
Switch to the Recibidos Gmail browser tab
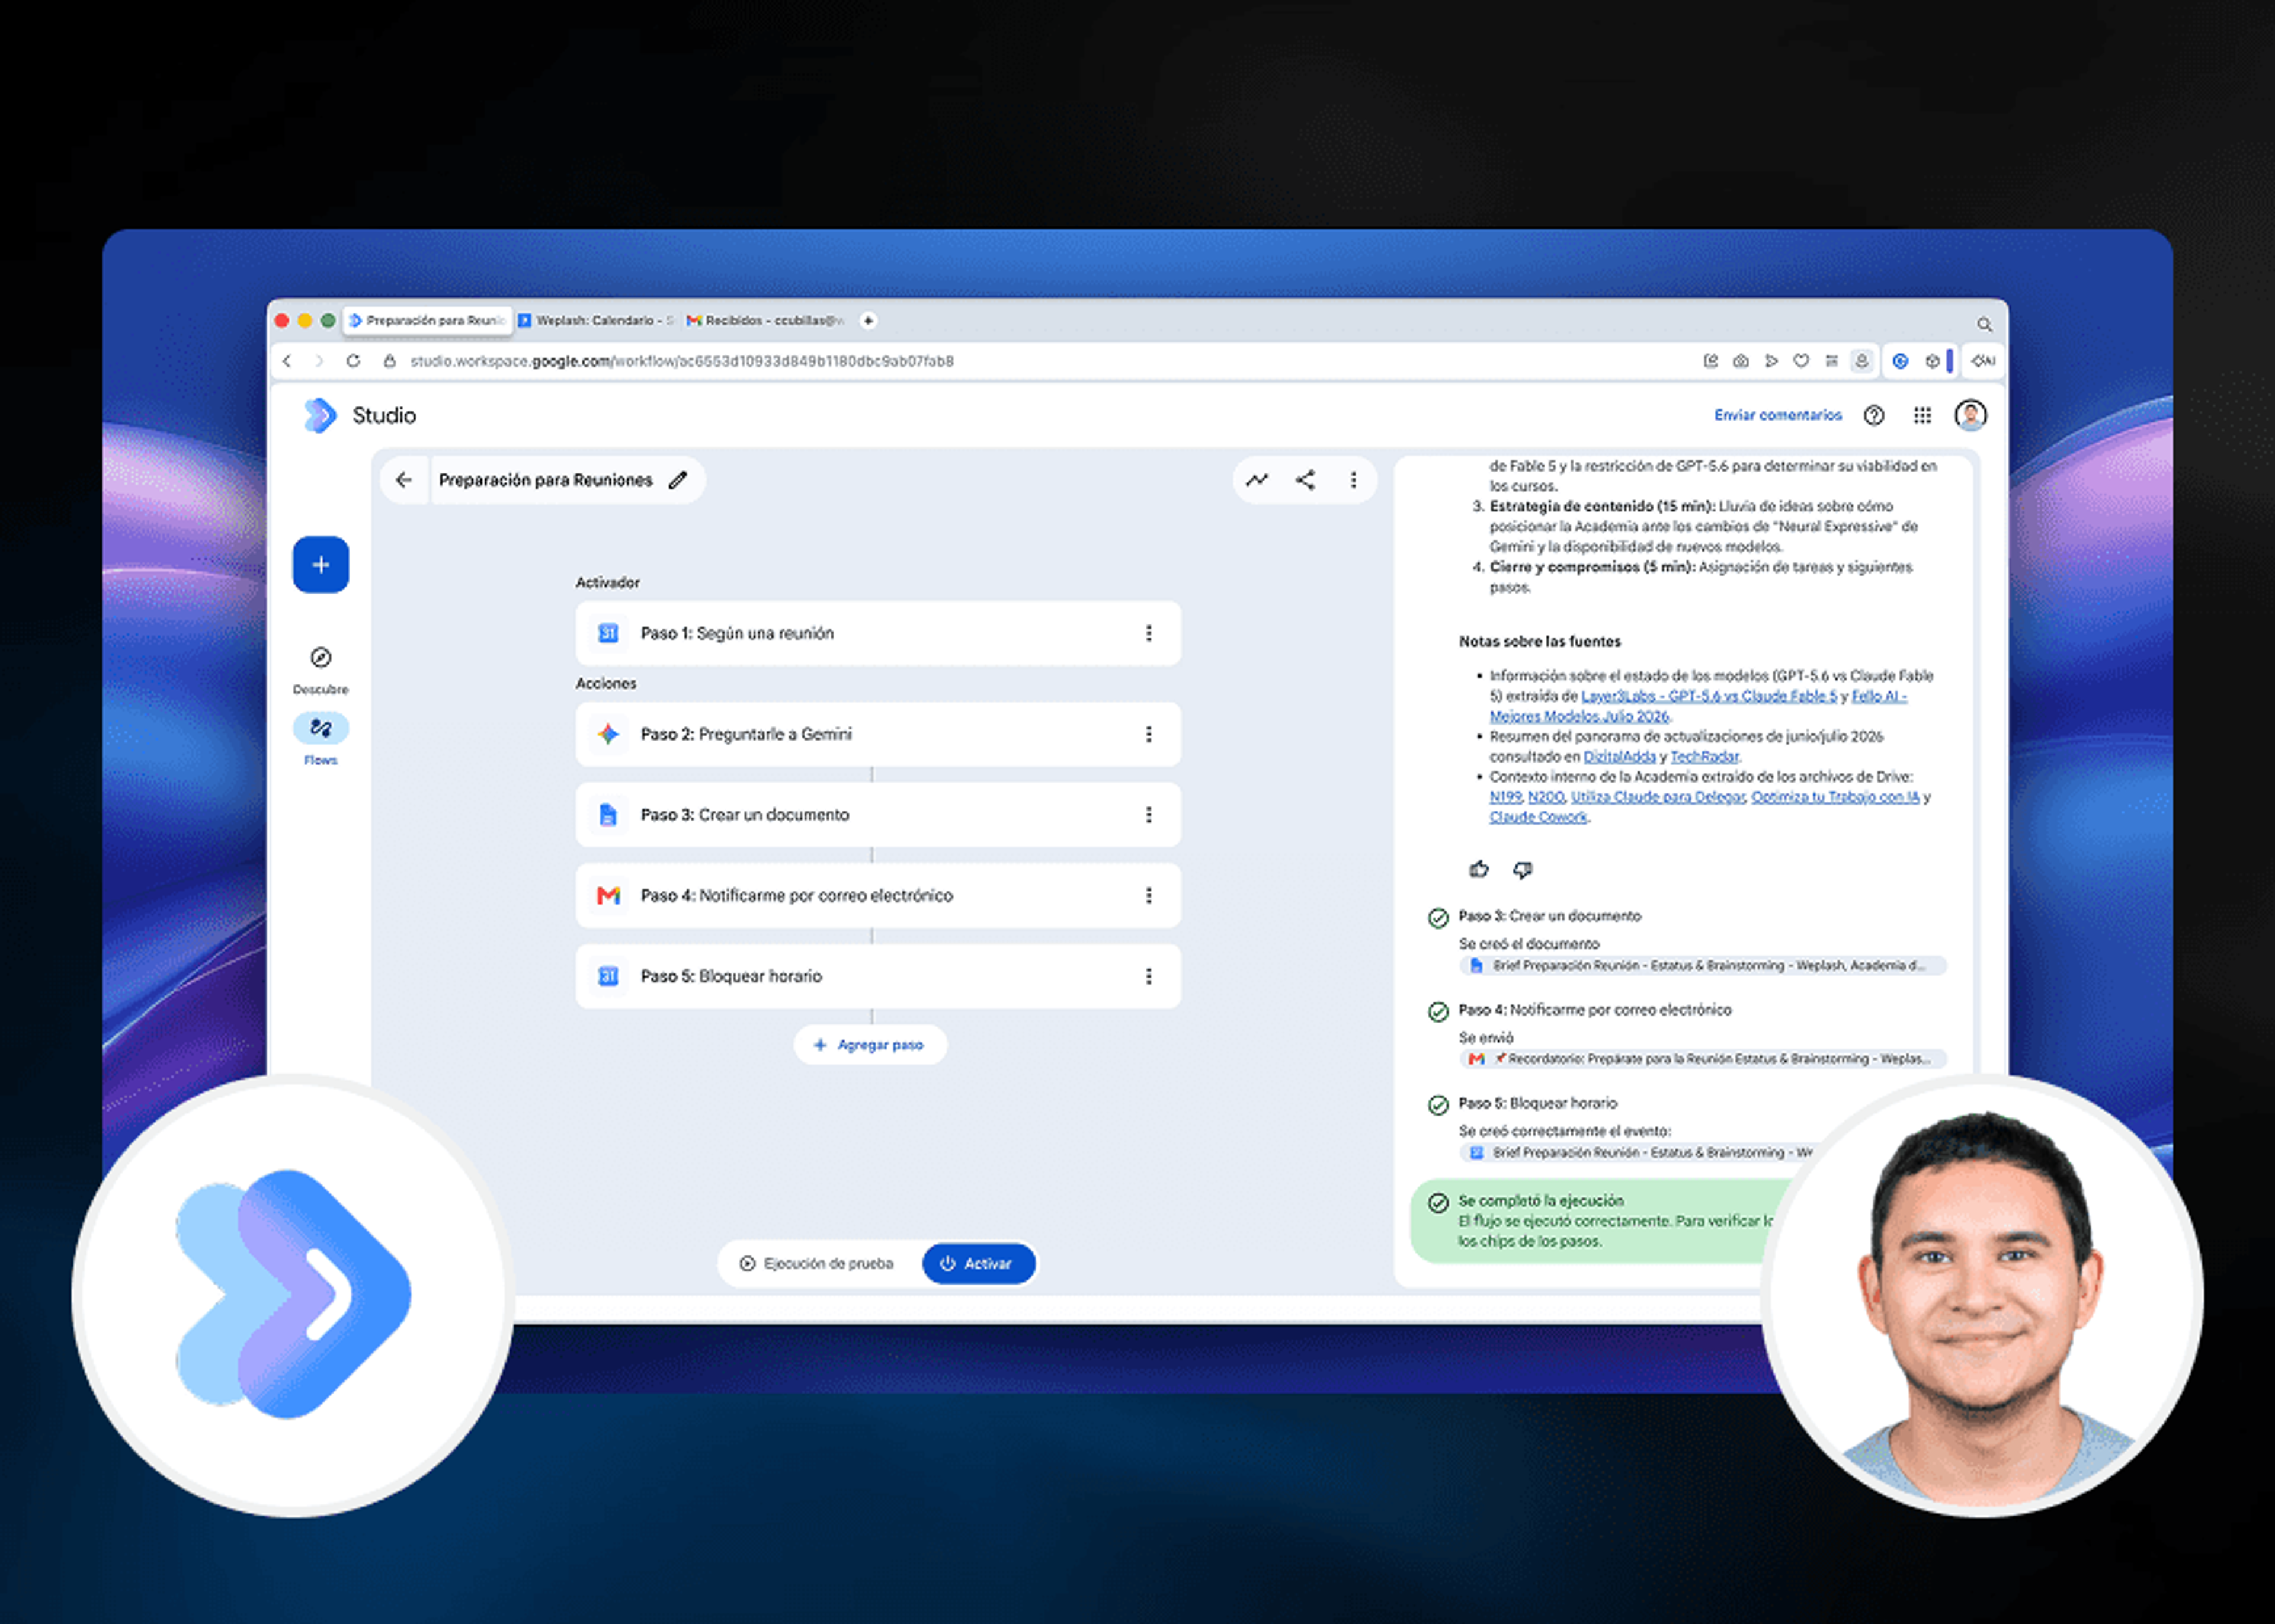[766, 321]
